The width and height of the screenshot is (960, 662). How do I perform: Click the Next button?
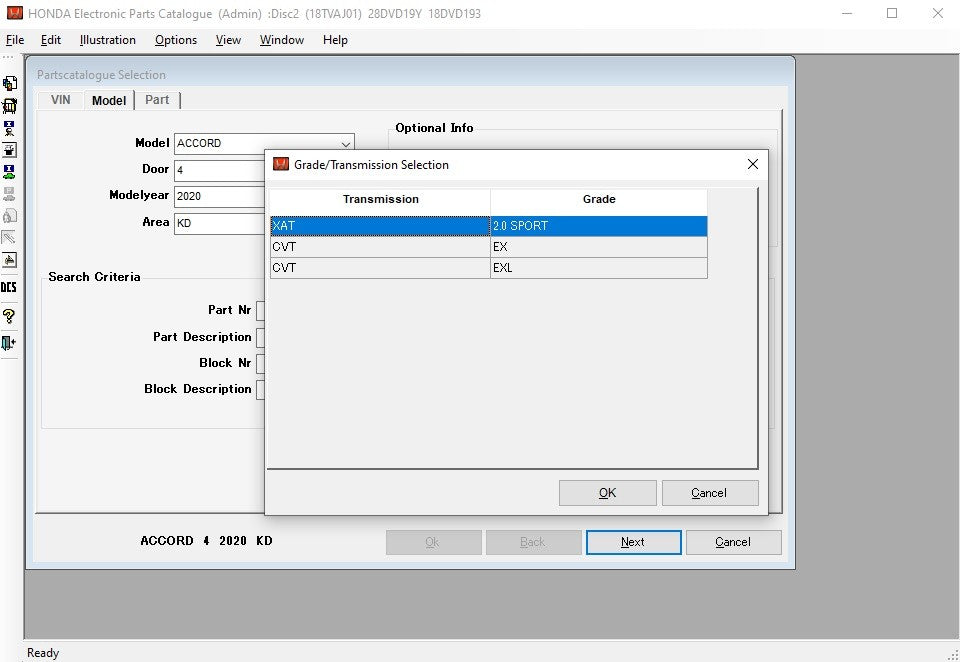pyautogui.click(x=633, y=542)
